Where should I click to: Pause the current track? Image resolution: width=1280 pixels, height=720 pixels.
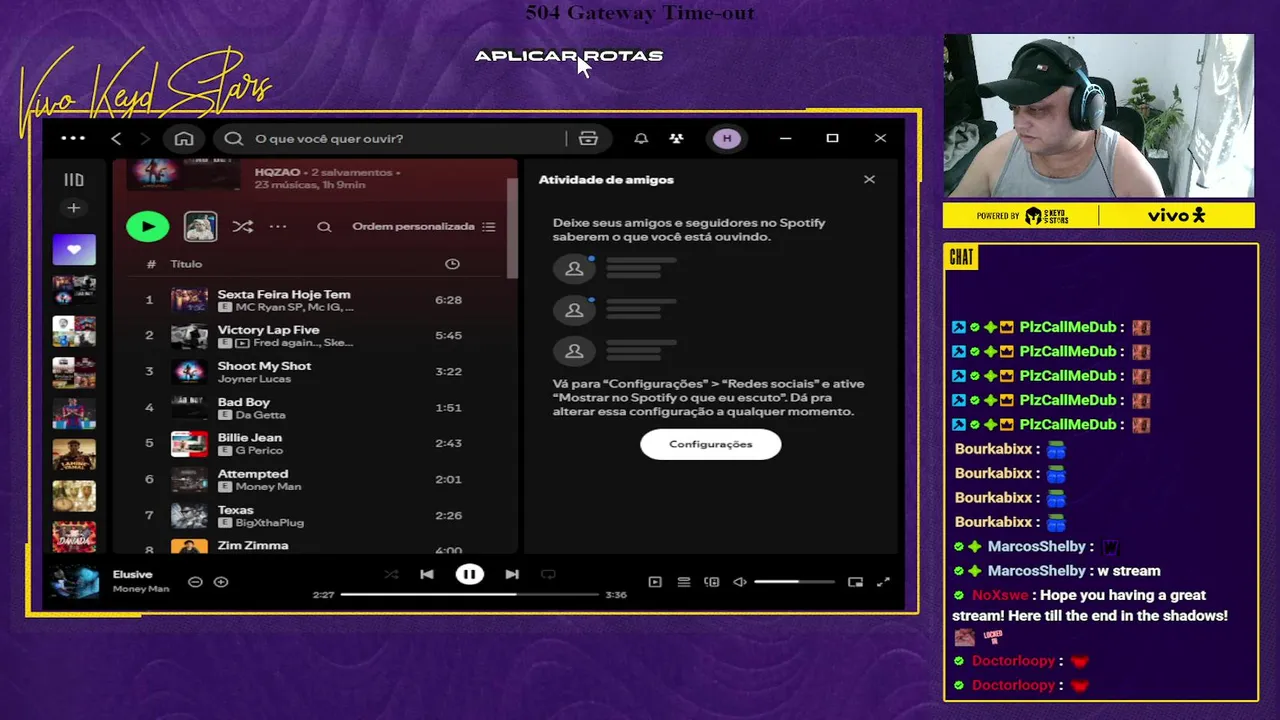click(x=469, y=575)
